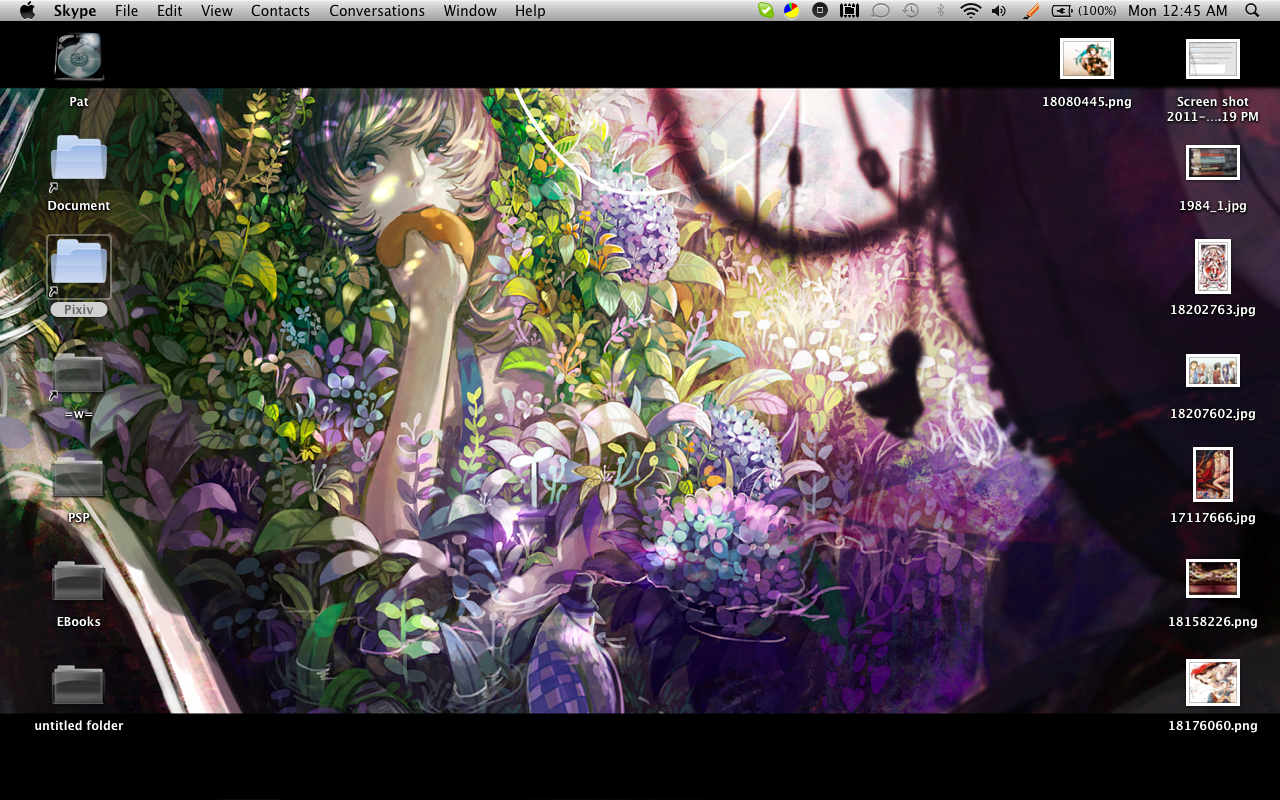Click the battery status icon
The image size is (1280, 800).
(1062, 10)
